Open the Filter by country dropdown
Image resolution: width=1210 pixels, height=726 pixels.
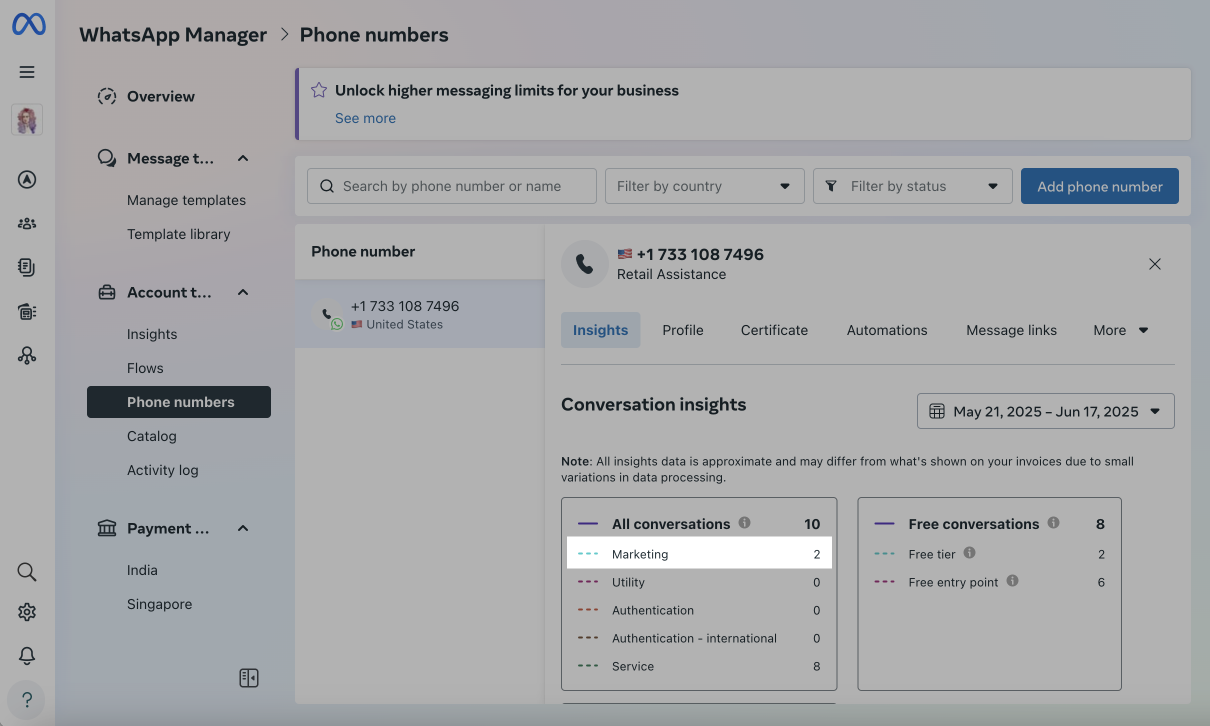704,186
